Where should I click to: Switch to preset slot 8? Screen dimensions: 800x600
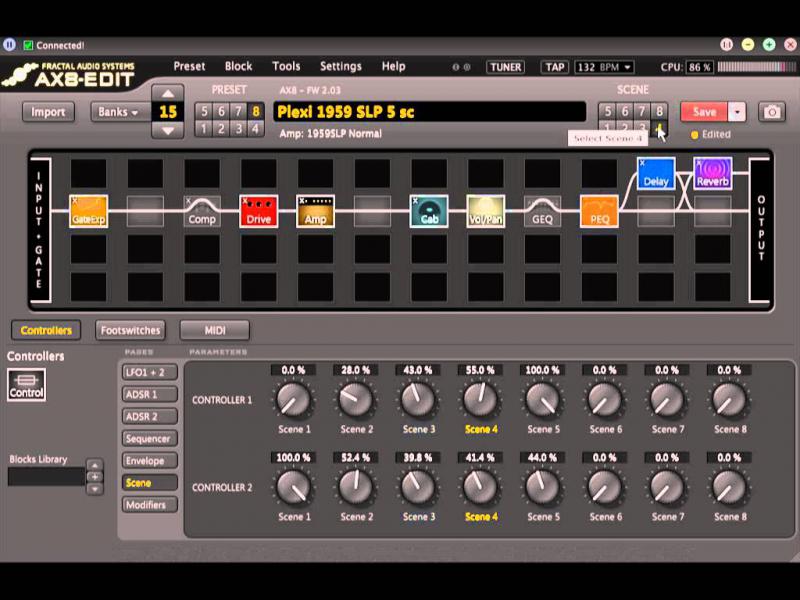[x=256, y=111]
